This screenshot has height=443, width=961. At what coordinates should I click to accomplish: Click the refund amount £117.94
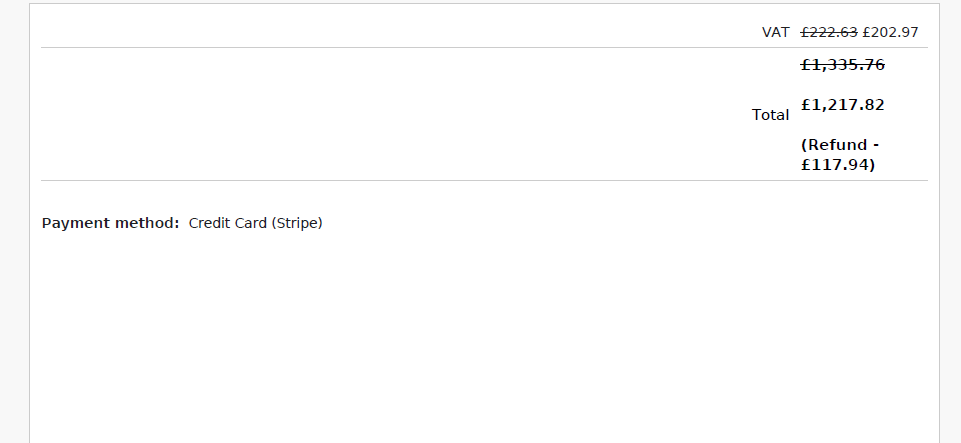[838, 165]
